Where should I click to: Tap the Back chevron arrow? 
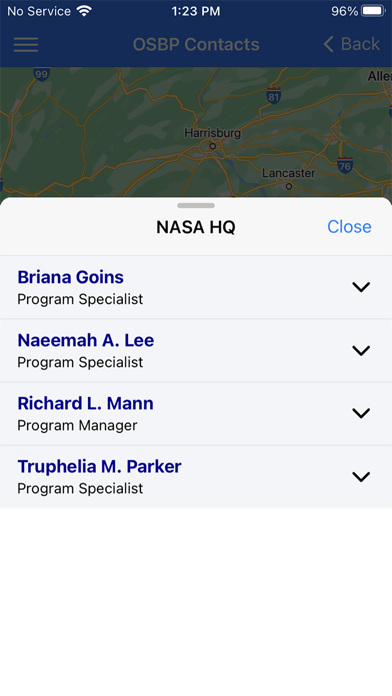click(329, 44)
